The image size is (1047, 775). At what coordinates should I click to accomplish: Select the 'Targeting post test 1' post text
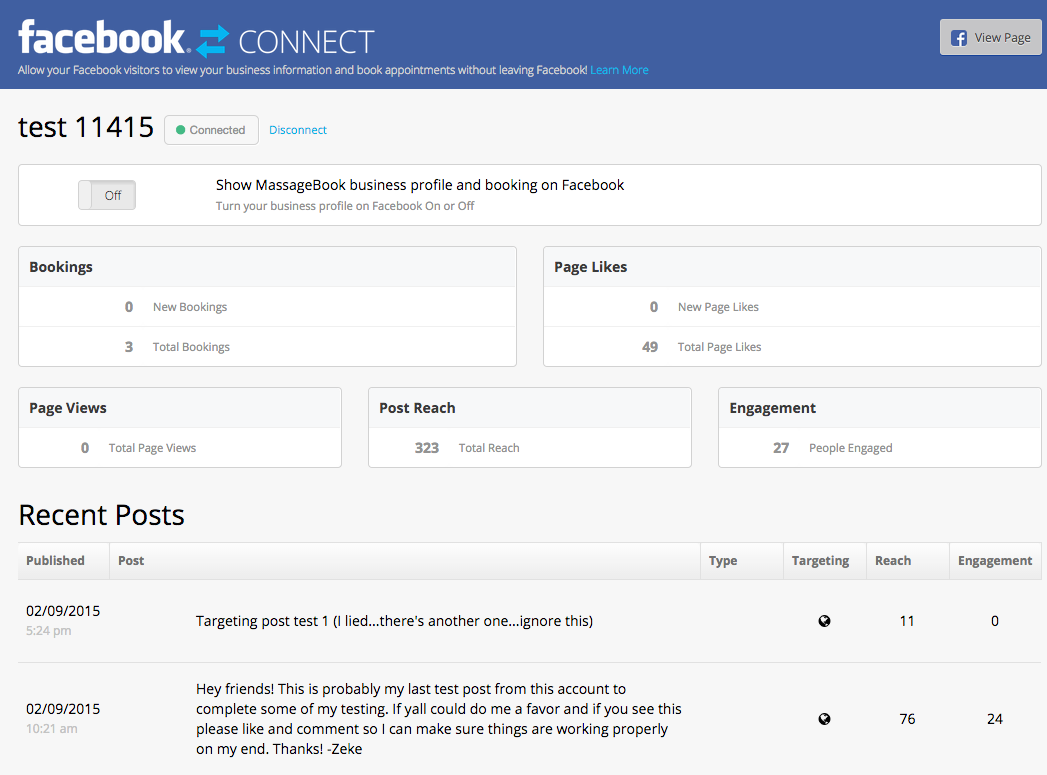pyautogui.click(x=395, y=621)
